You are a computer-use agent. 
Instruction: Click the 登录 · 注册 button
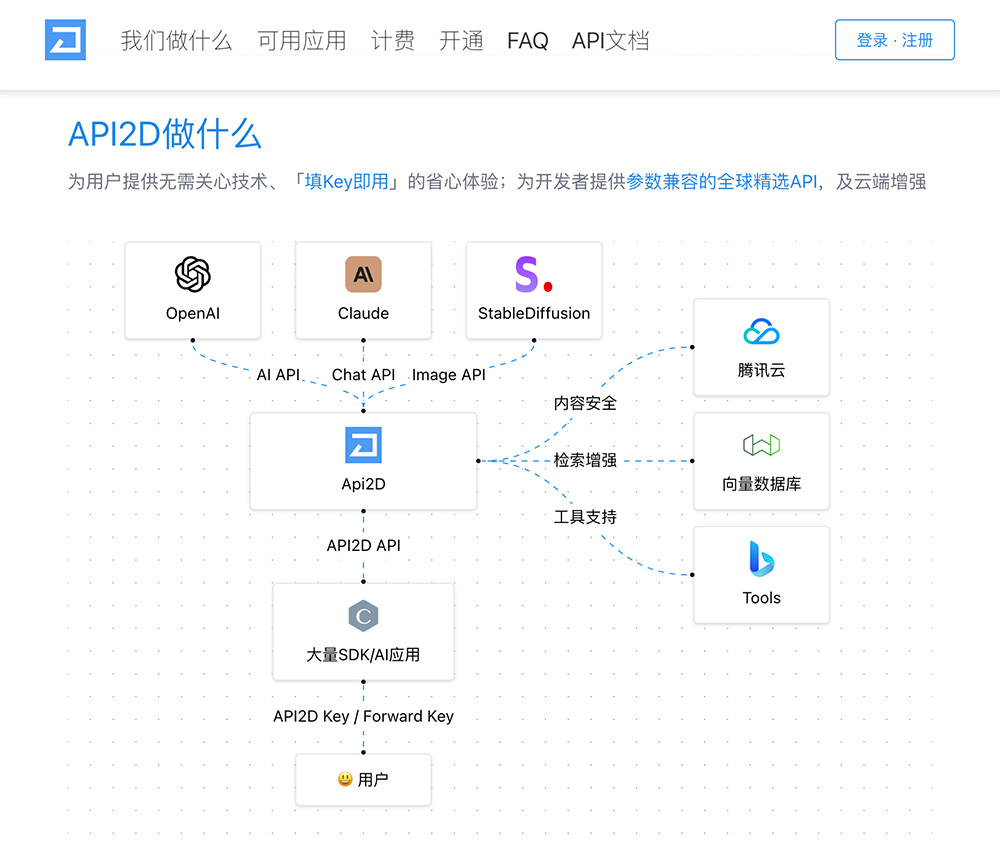[x=895, y=40]
